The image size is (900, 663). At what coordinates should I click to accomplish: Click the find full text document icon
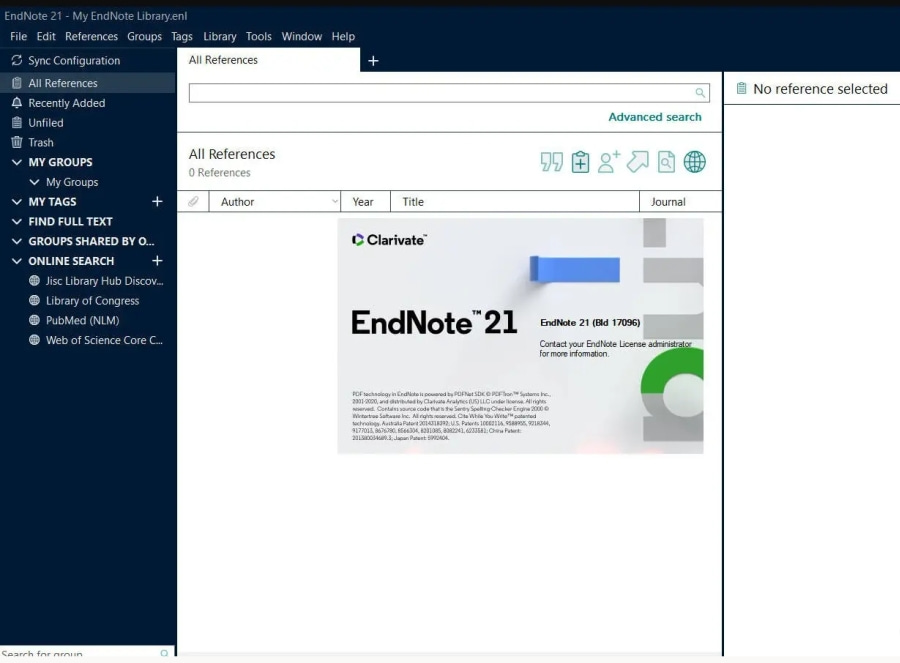666,161
